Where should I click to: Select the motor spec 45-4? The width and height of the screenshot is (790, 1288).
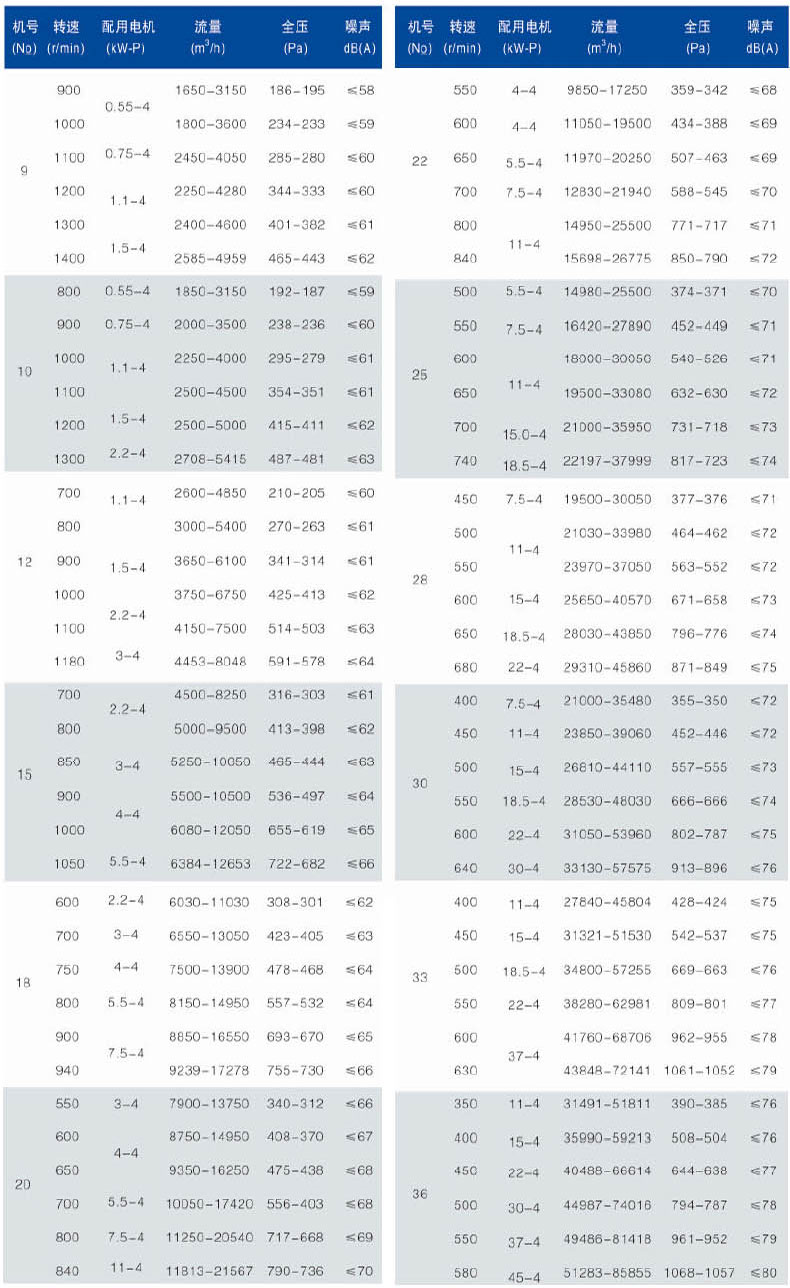(x=524, y=1276)
